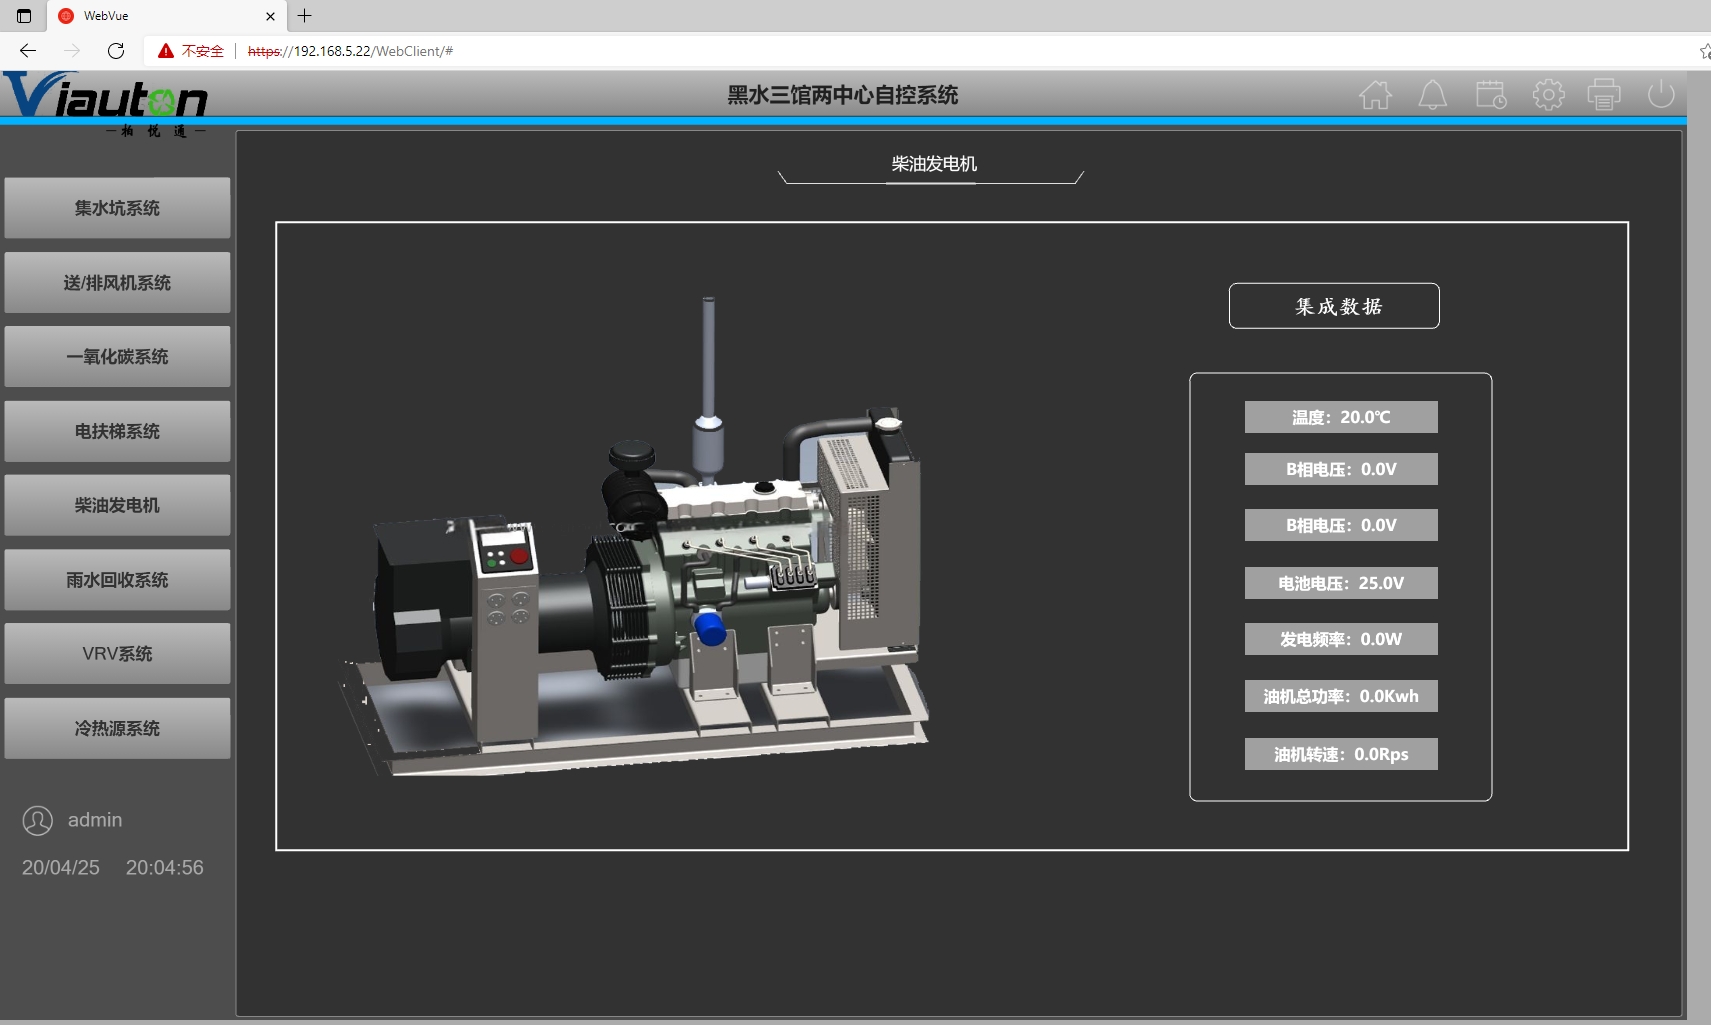Go back using browser back arrow

(28, 51)
